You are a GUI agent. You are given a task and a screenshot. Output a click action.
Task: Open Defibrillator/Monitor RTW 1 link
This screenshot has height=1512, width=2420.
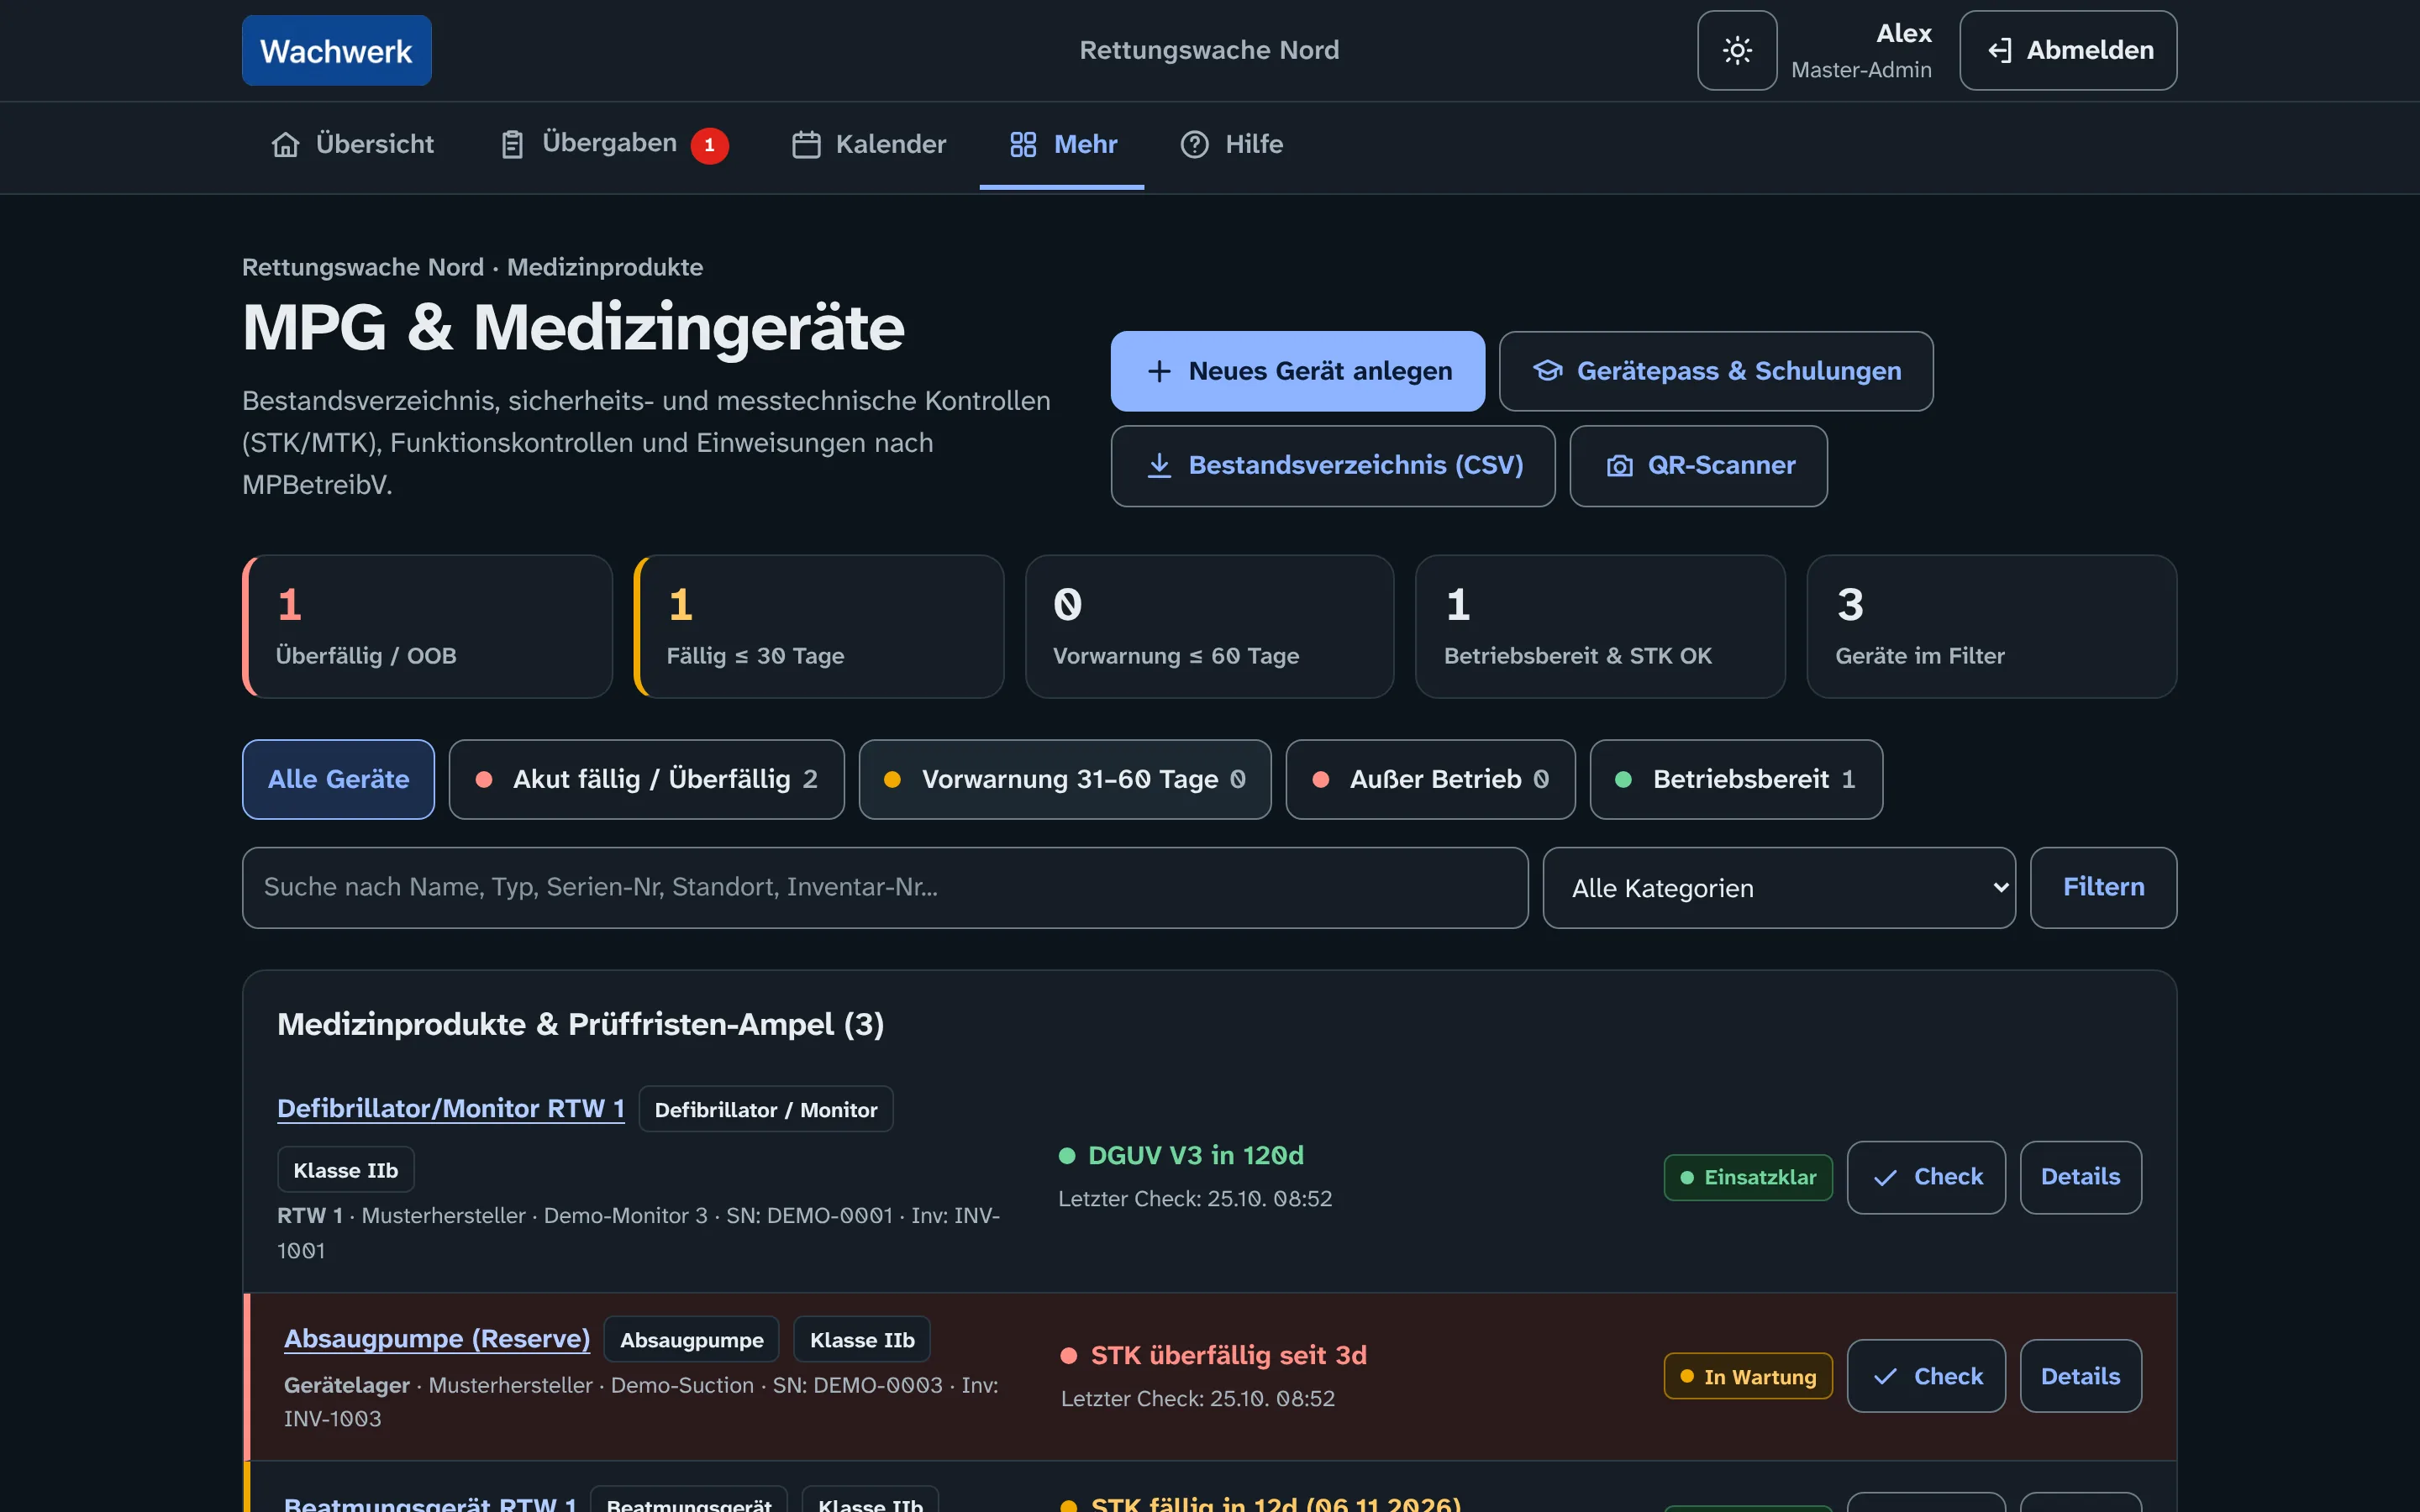[451, 1108]
